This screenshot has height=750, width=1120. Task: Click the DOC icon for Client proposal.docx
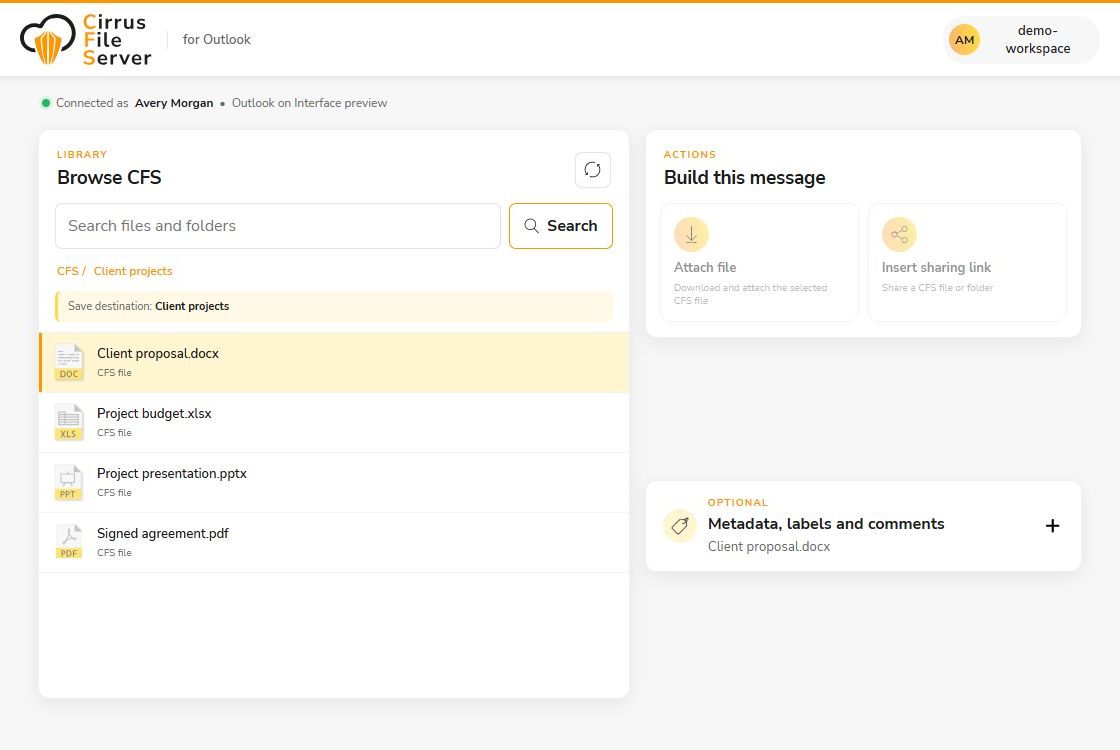click(69, 362)
